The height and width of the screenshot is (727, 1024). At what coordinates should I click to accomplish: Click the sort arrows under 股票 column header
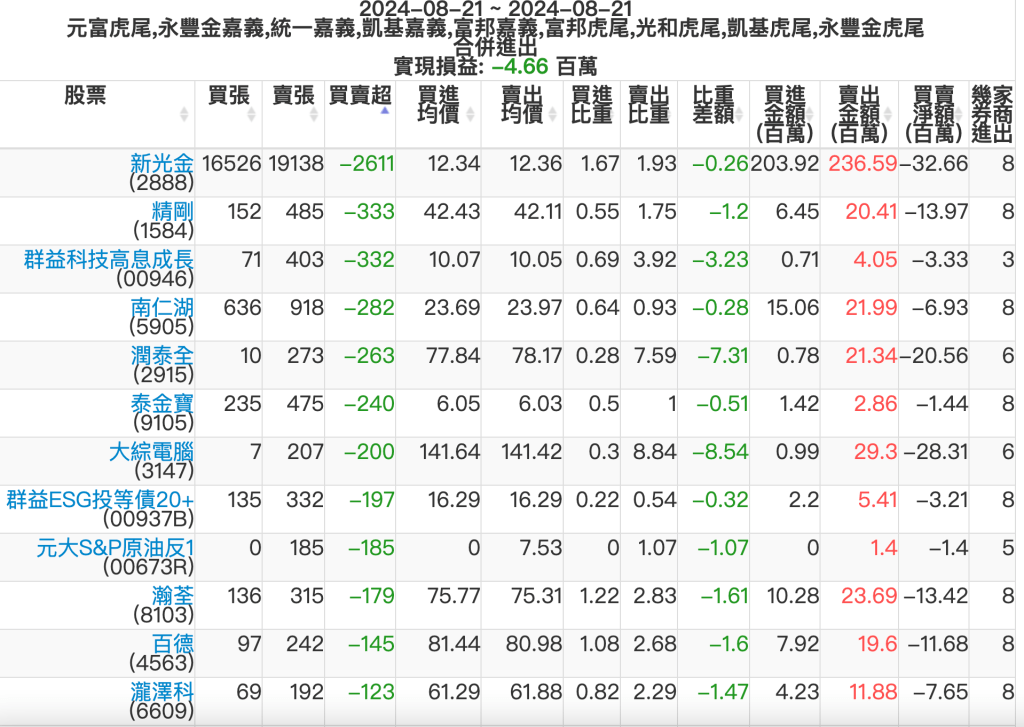(x=184, y=114)
